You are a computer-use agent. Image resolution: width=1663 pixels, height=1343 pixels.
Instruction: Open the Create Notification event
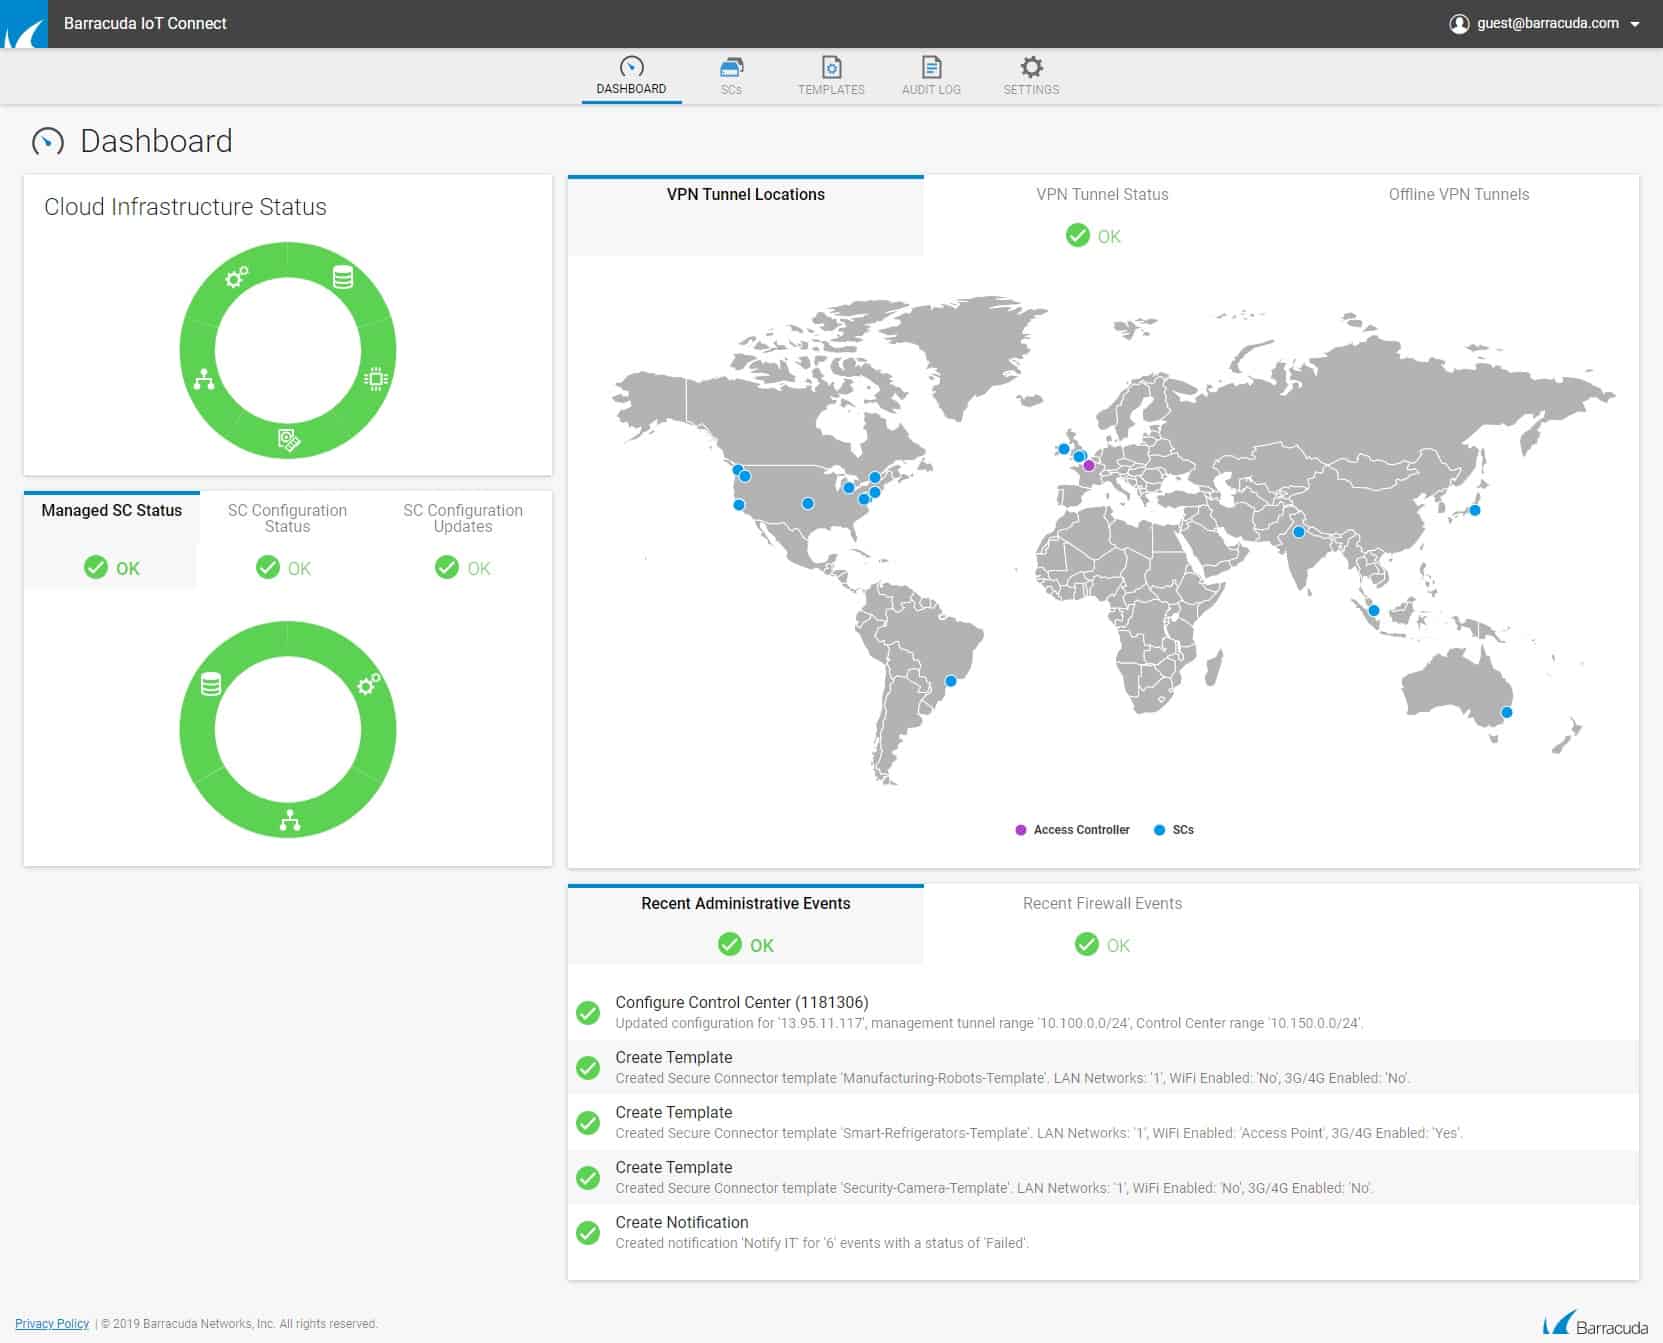[1103, 1232]
